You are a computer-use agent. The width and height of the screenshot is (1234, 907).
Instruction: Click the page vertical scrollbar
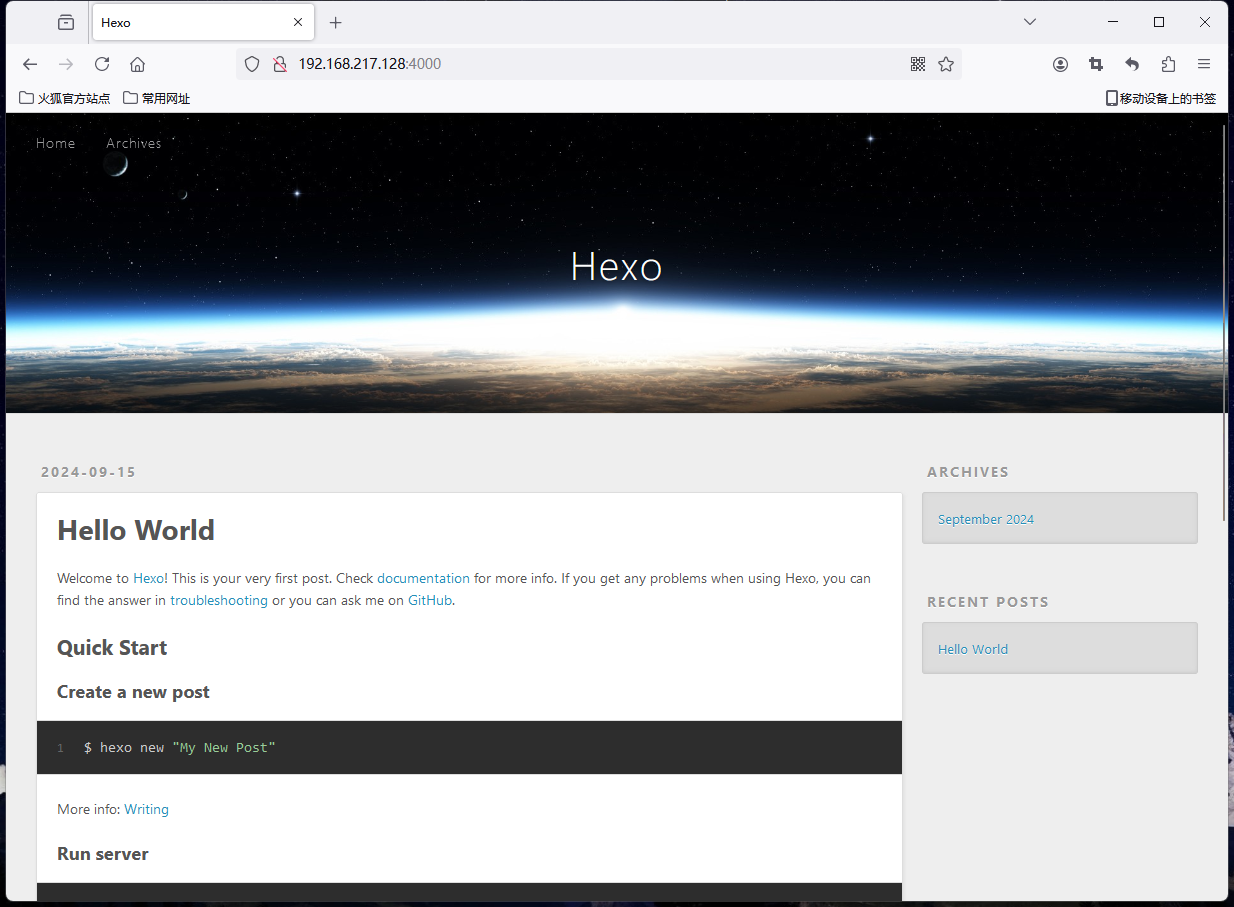pos(1224,322)
